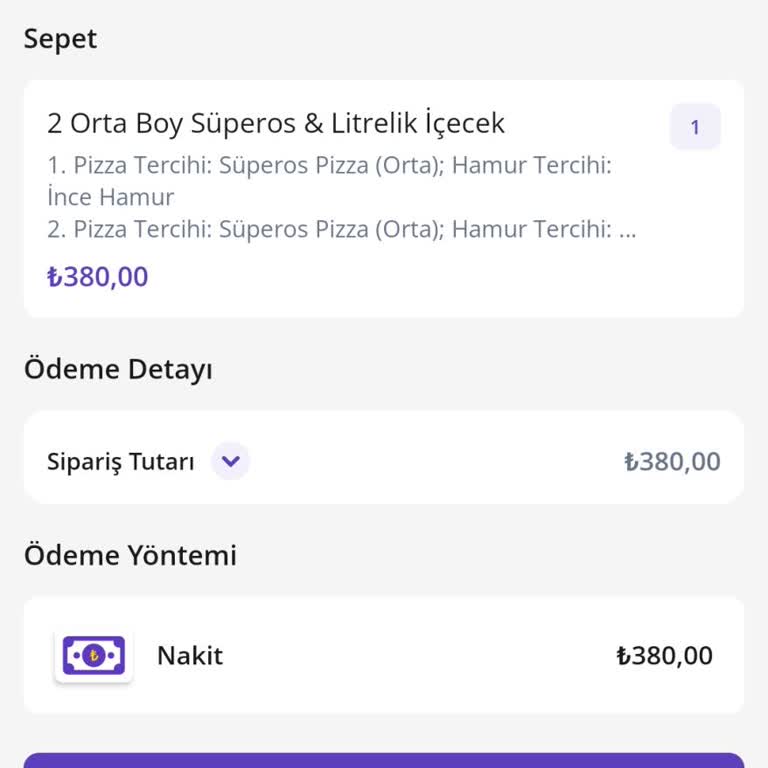768x768 pixels.
Task: Click the Nakit cash payment icon
Action: 93,656
